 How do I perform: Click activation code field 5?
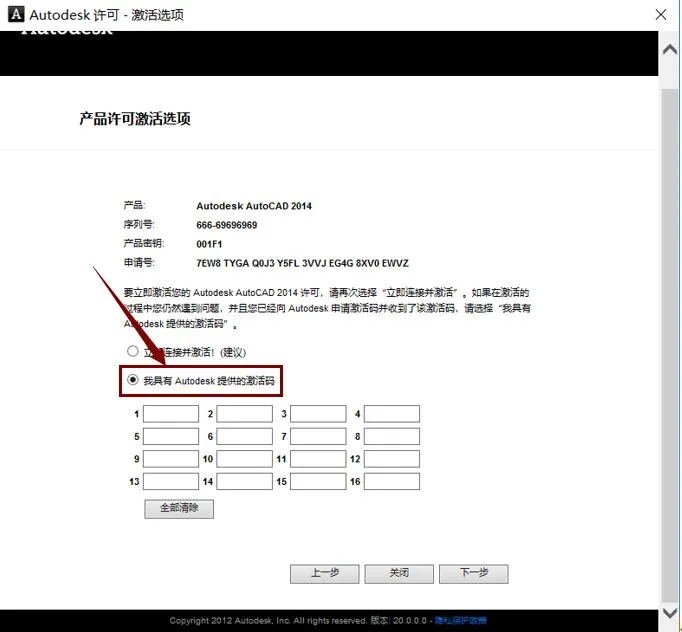(171, 436)
